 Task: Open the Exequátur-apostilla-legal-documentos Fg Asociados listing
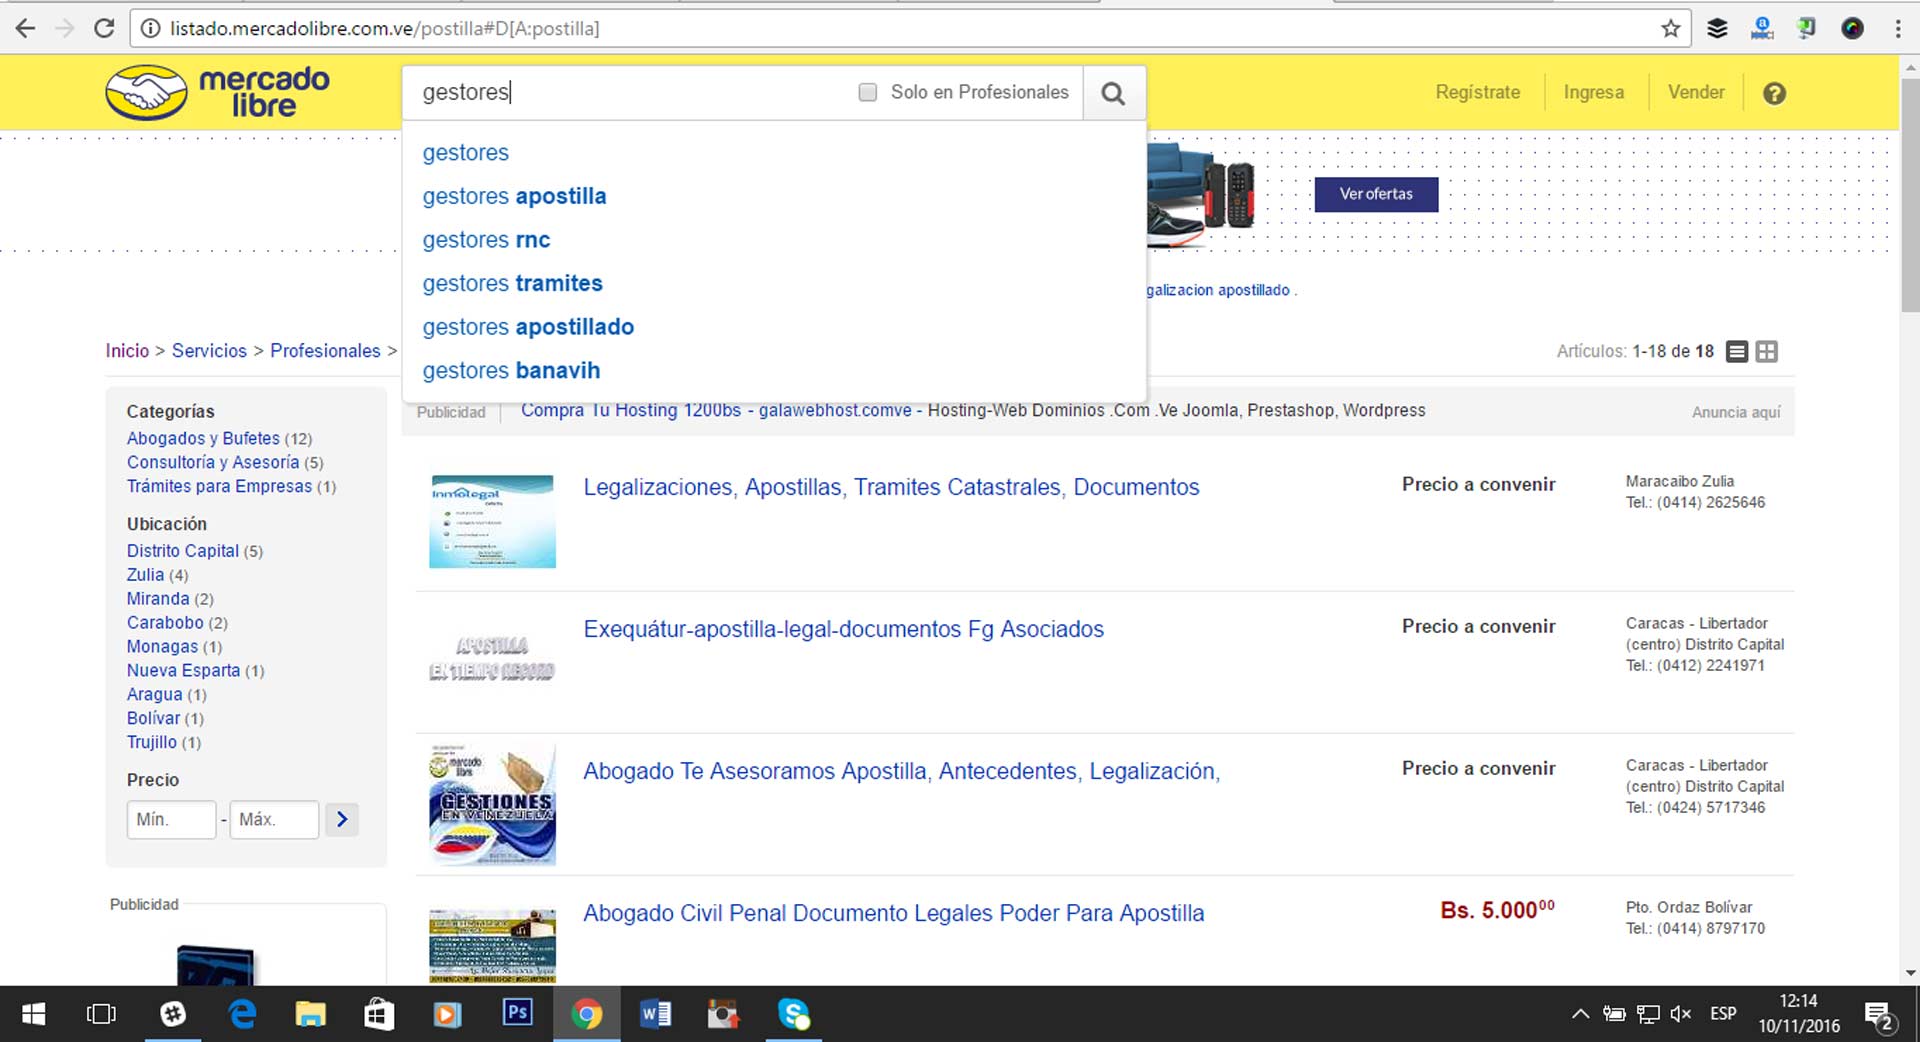tap(843, 629)
